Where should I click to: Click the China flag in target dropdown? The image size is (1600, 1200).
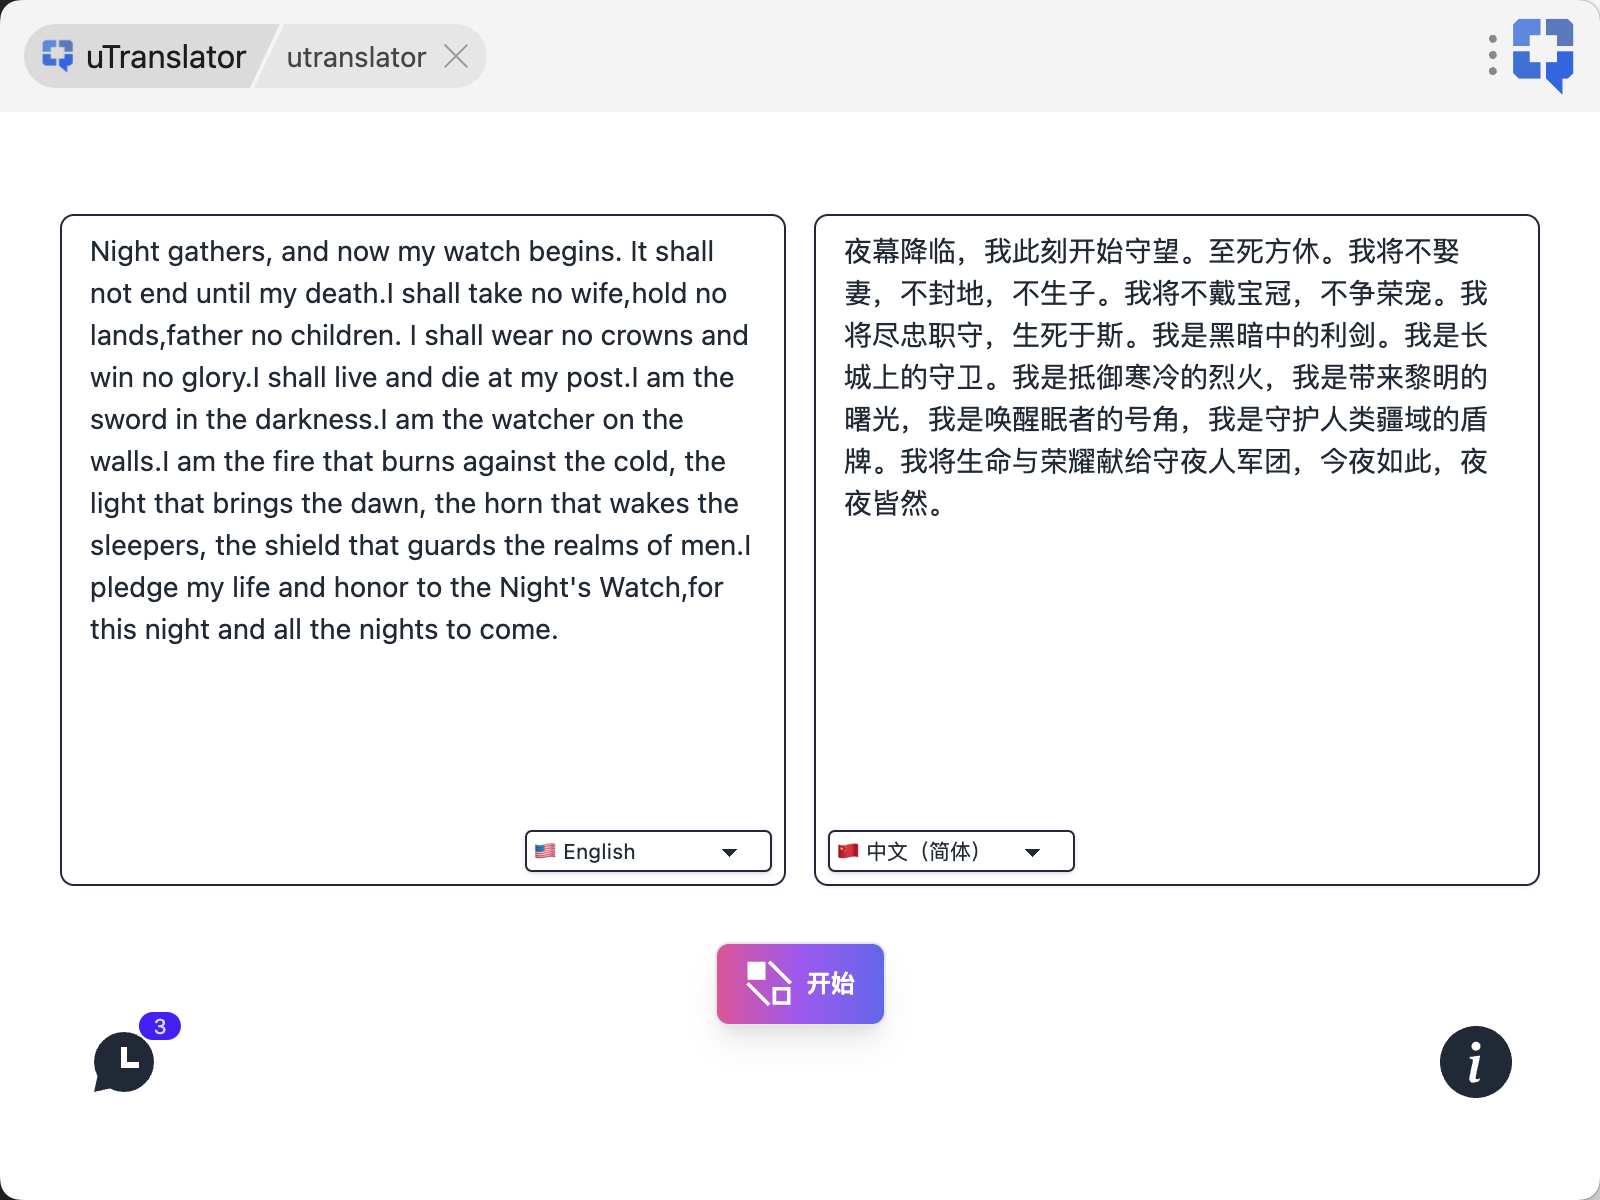pos(848,851)
